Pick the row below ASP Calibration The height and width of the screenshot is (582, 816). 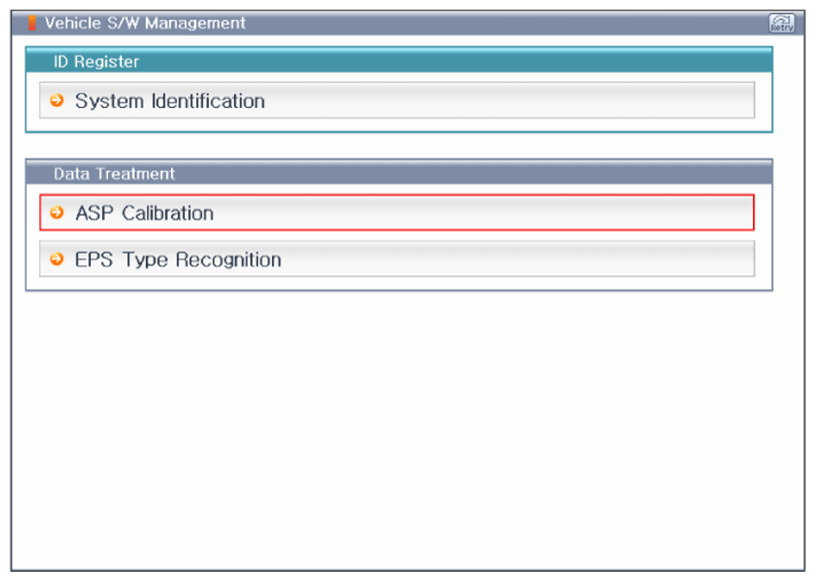tap(397, 259)
